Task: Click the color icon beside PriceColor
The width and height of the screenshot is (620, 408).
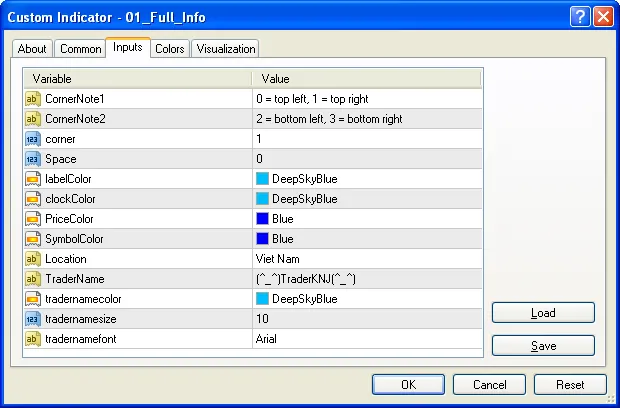Action: pos(32,219)
